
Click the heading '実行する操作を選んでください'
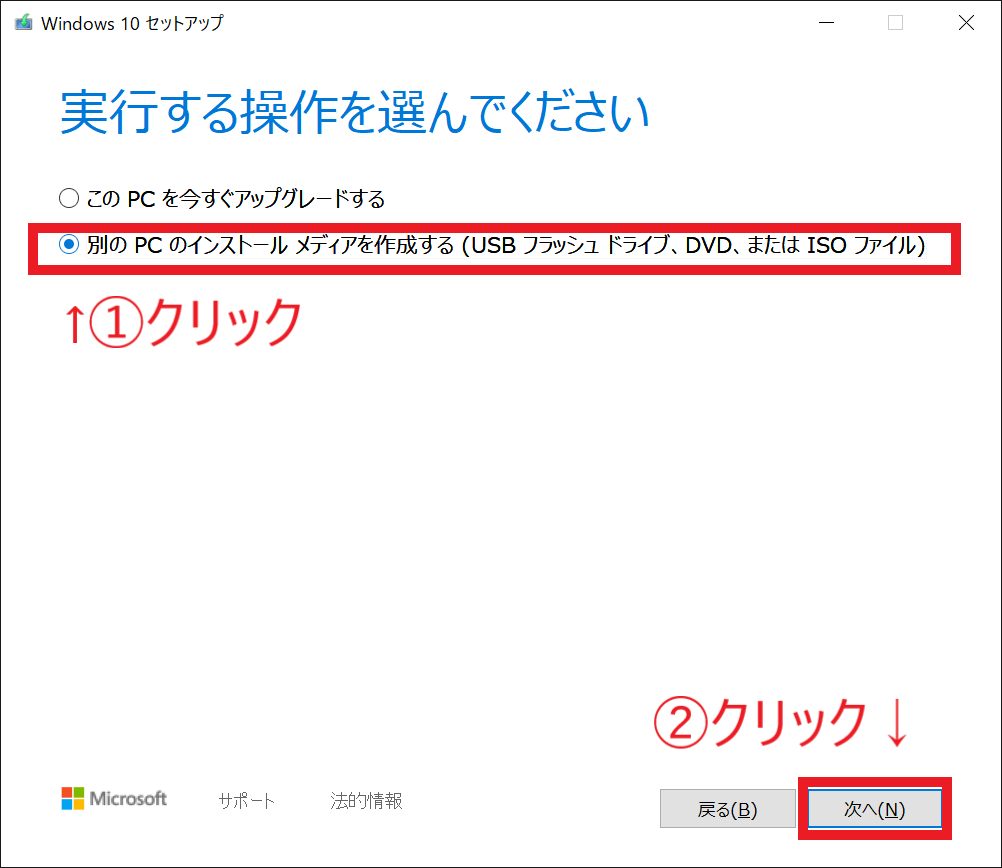[x=355, y=112]
